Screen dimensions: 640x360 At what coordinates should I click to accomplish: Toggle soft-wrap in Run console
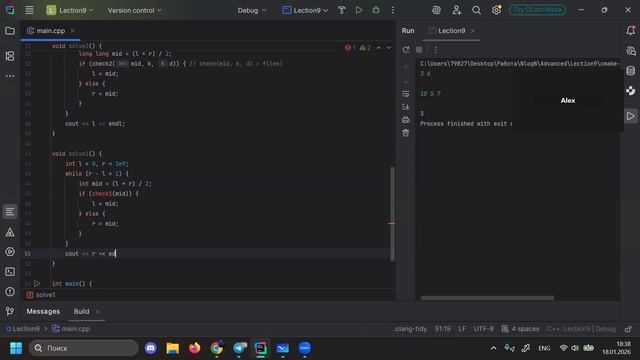[405, 94]
